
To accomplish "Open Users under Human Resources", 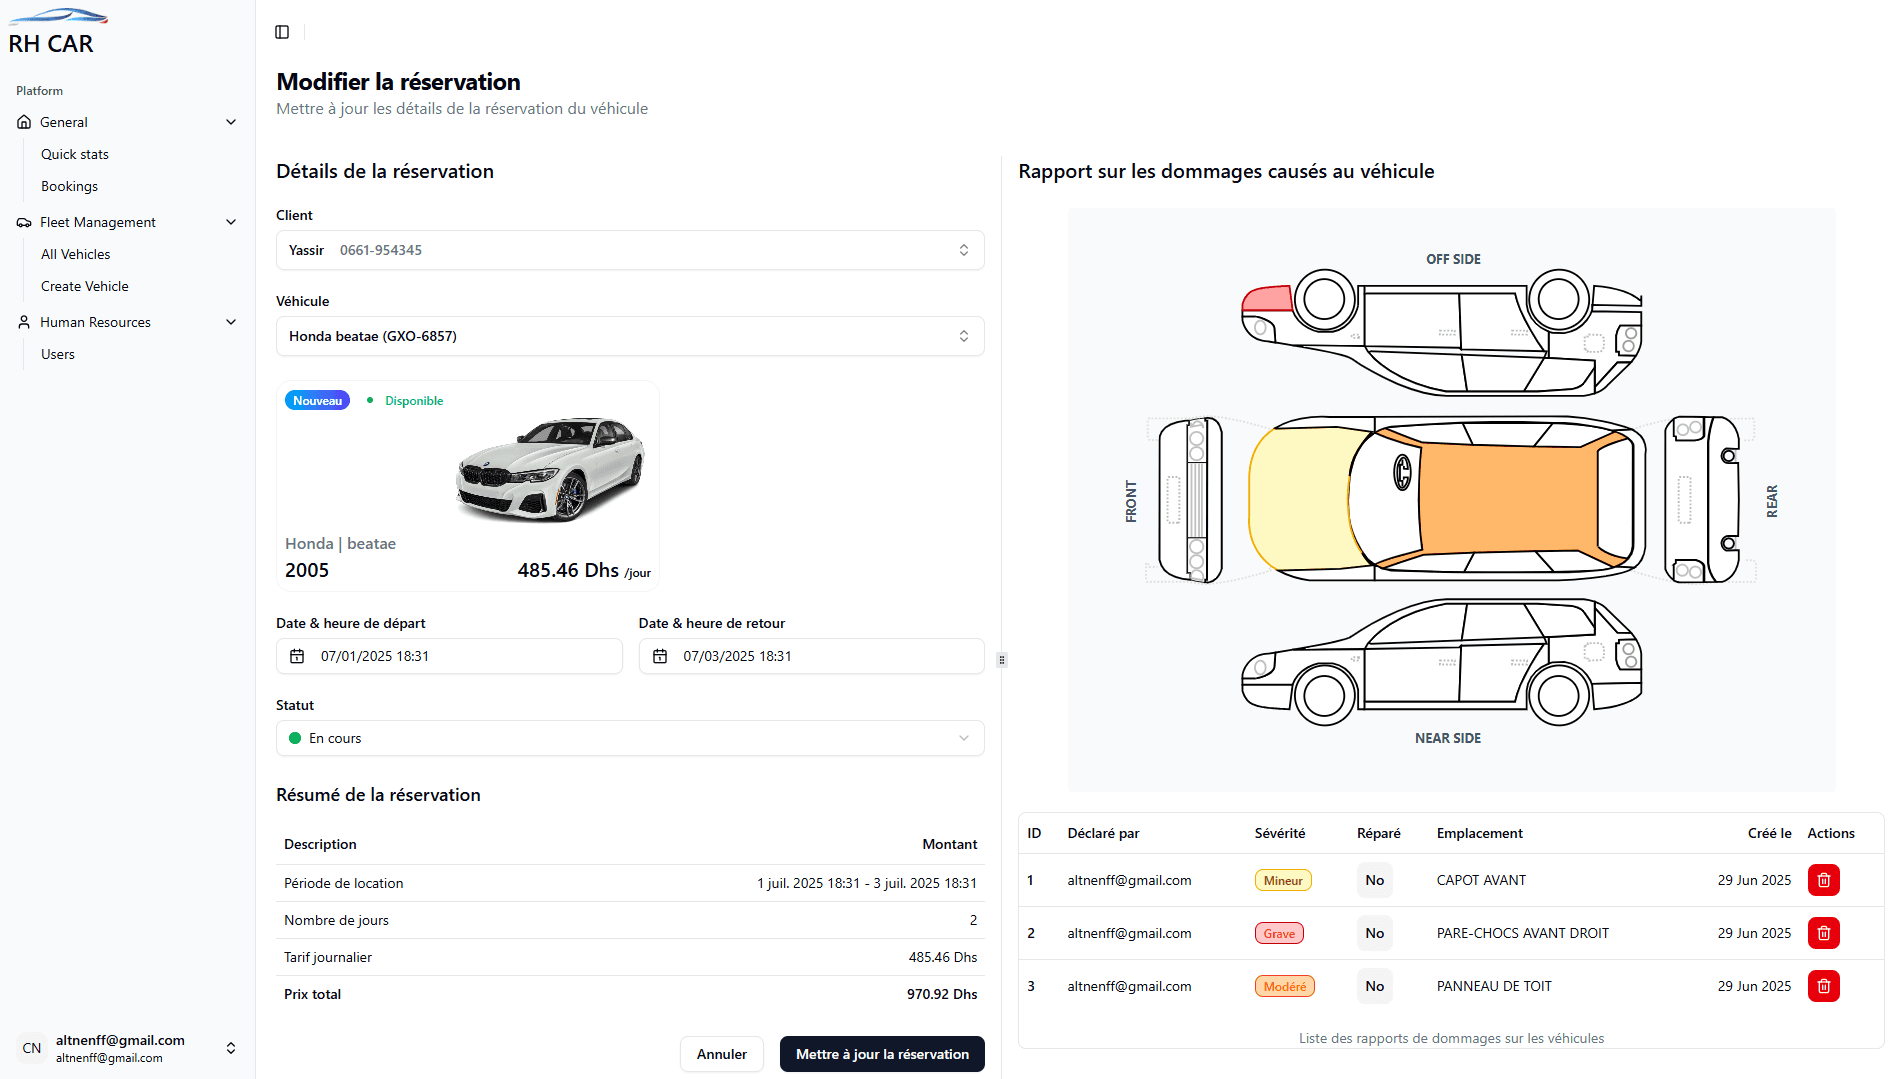I will (x=57, y=353).
